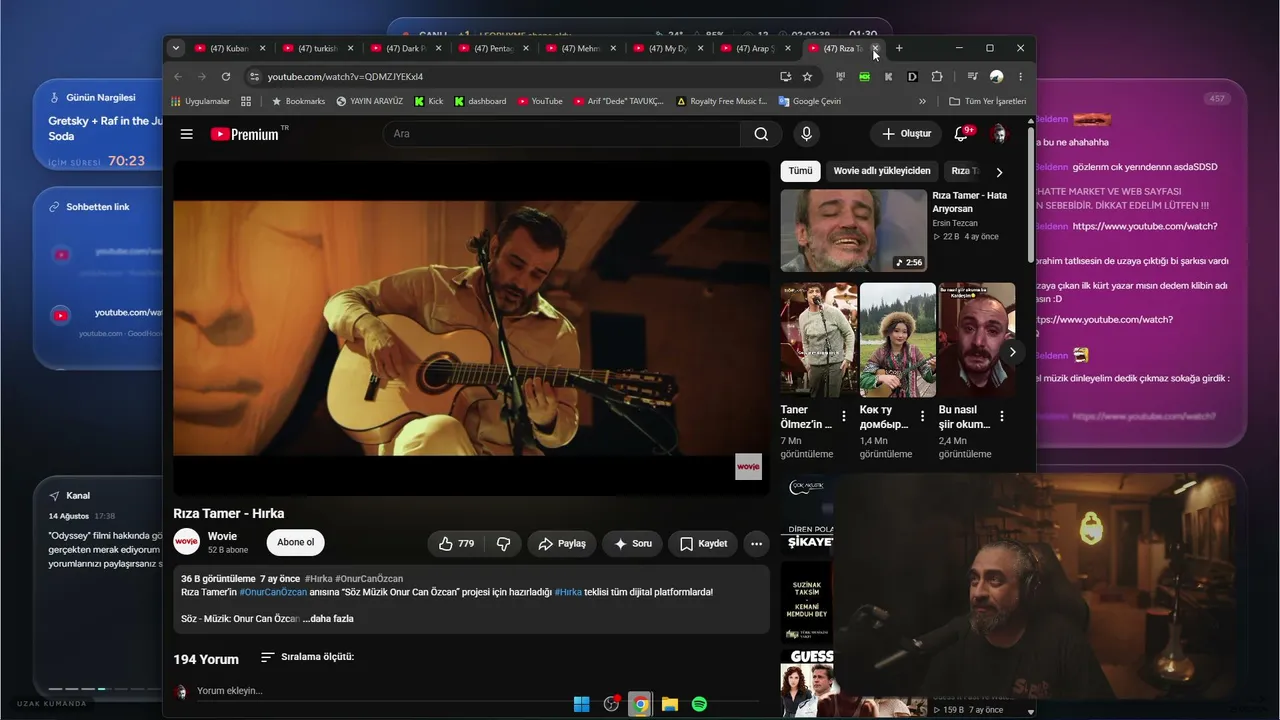
Task: Click the Soru ask button
Action: pos(632,544)
